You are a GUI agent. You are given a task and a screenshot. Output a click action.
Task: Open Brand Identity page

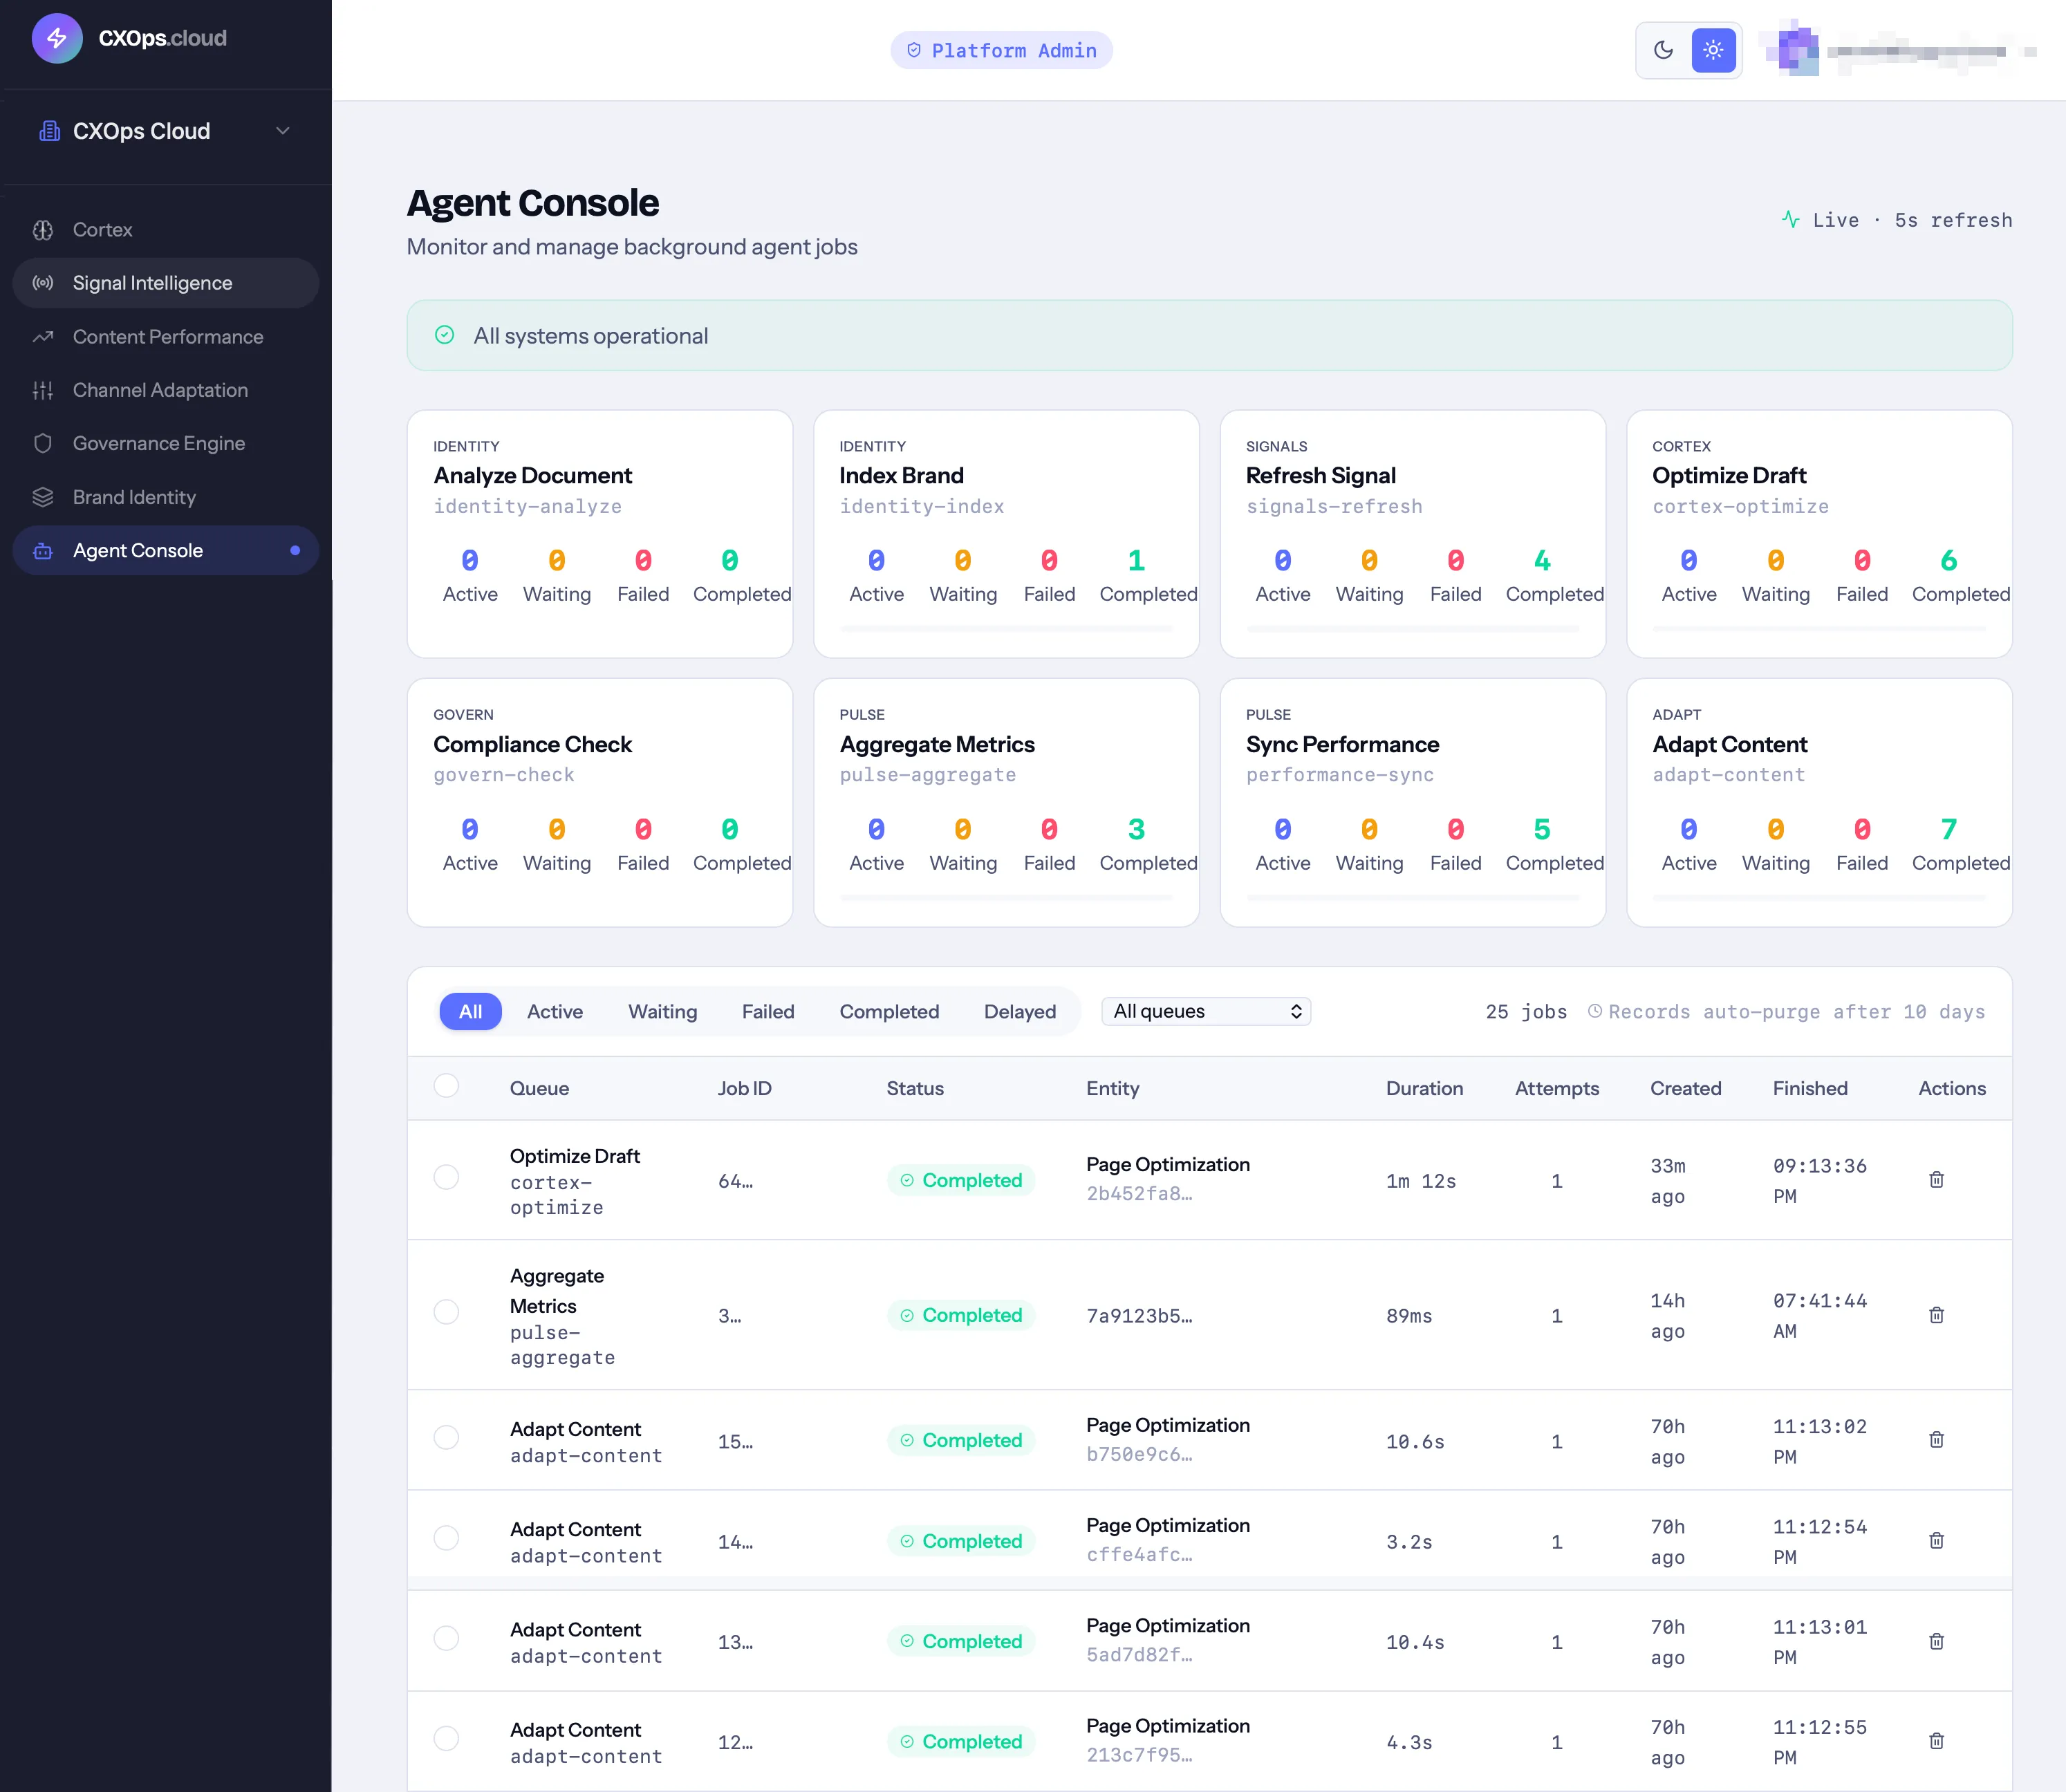tap(166, 497)
